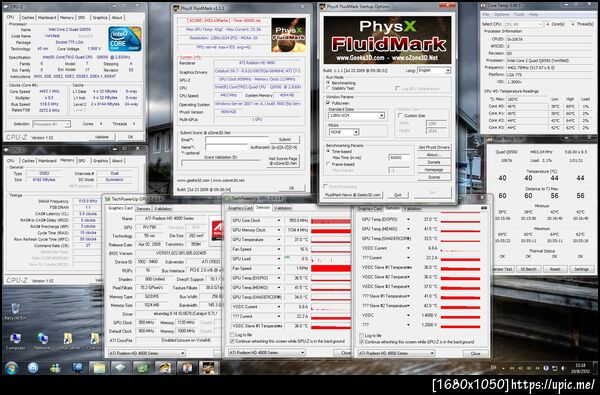600x395 pixels.
Task: Click Settings button in Real Temp
Action: coord(581,269)
